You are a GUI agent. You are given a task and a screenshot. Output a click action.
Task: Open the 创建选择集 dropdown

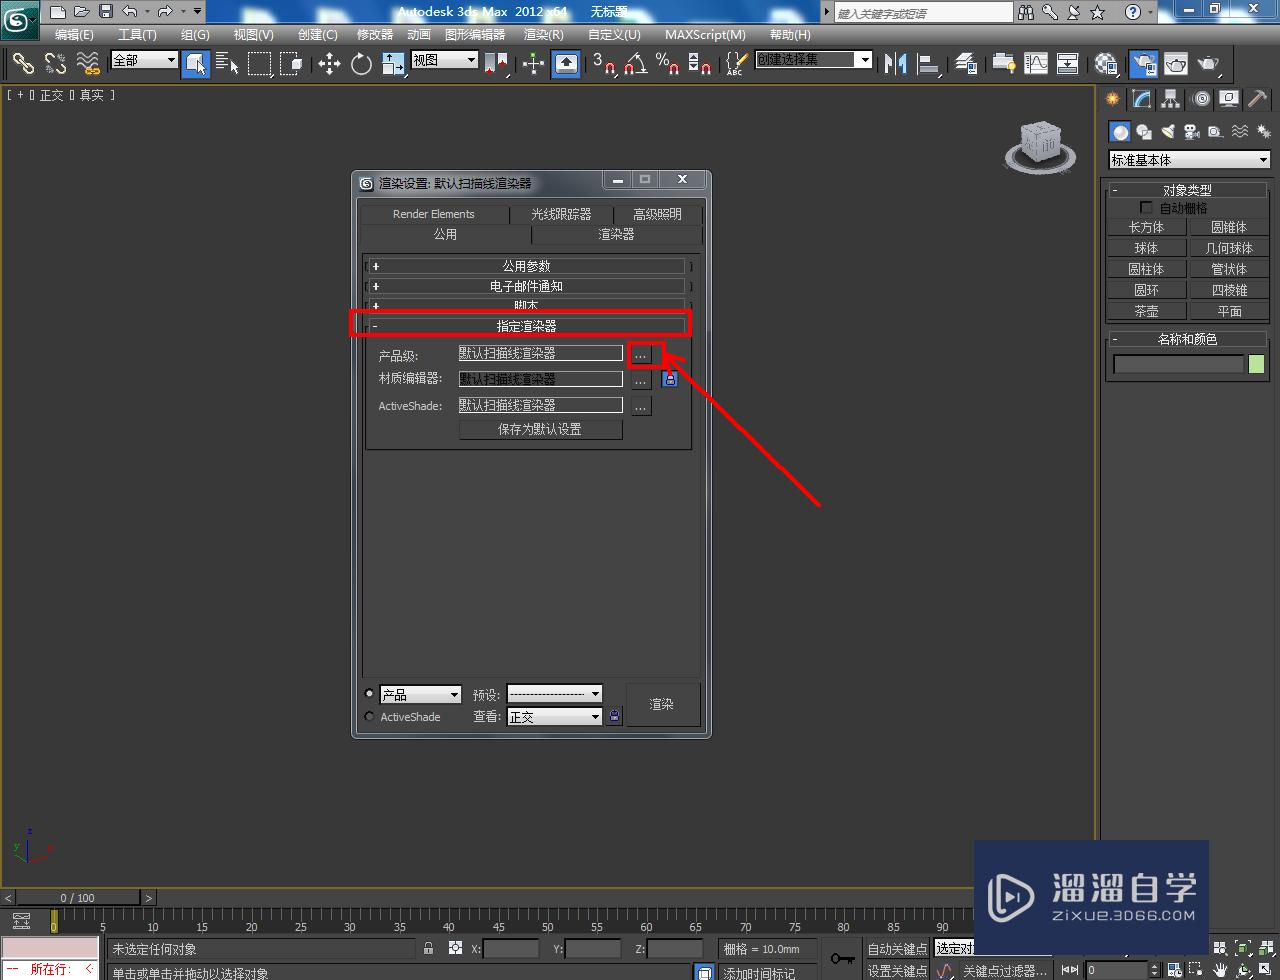[x=813, y=60]
